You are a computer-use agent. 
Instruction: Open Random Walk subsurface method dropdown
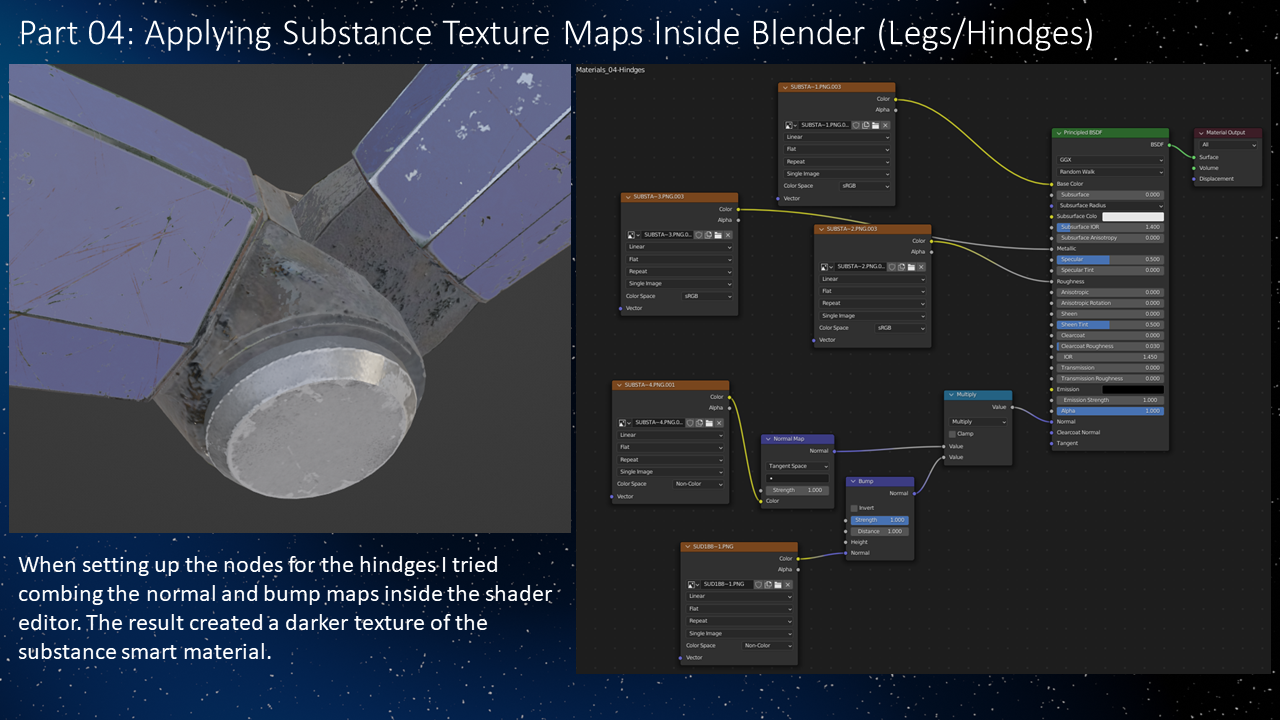(x=1110, y=172)
